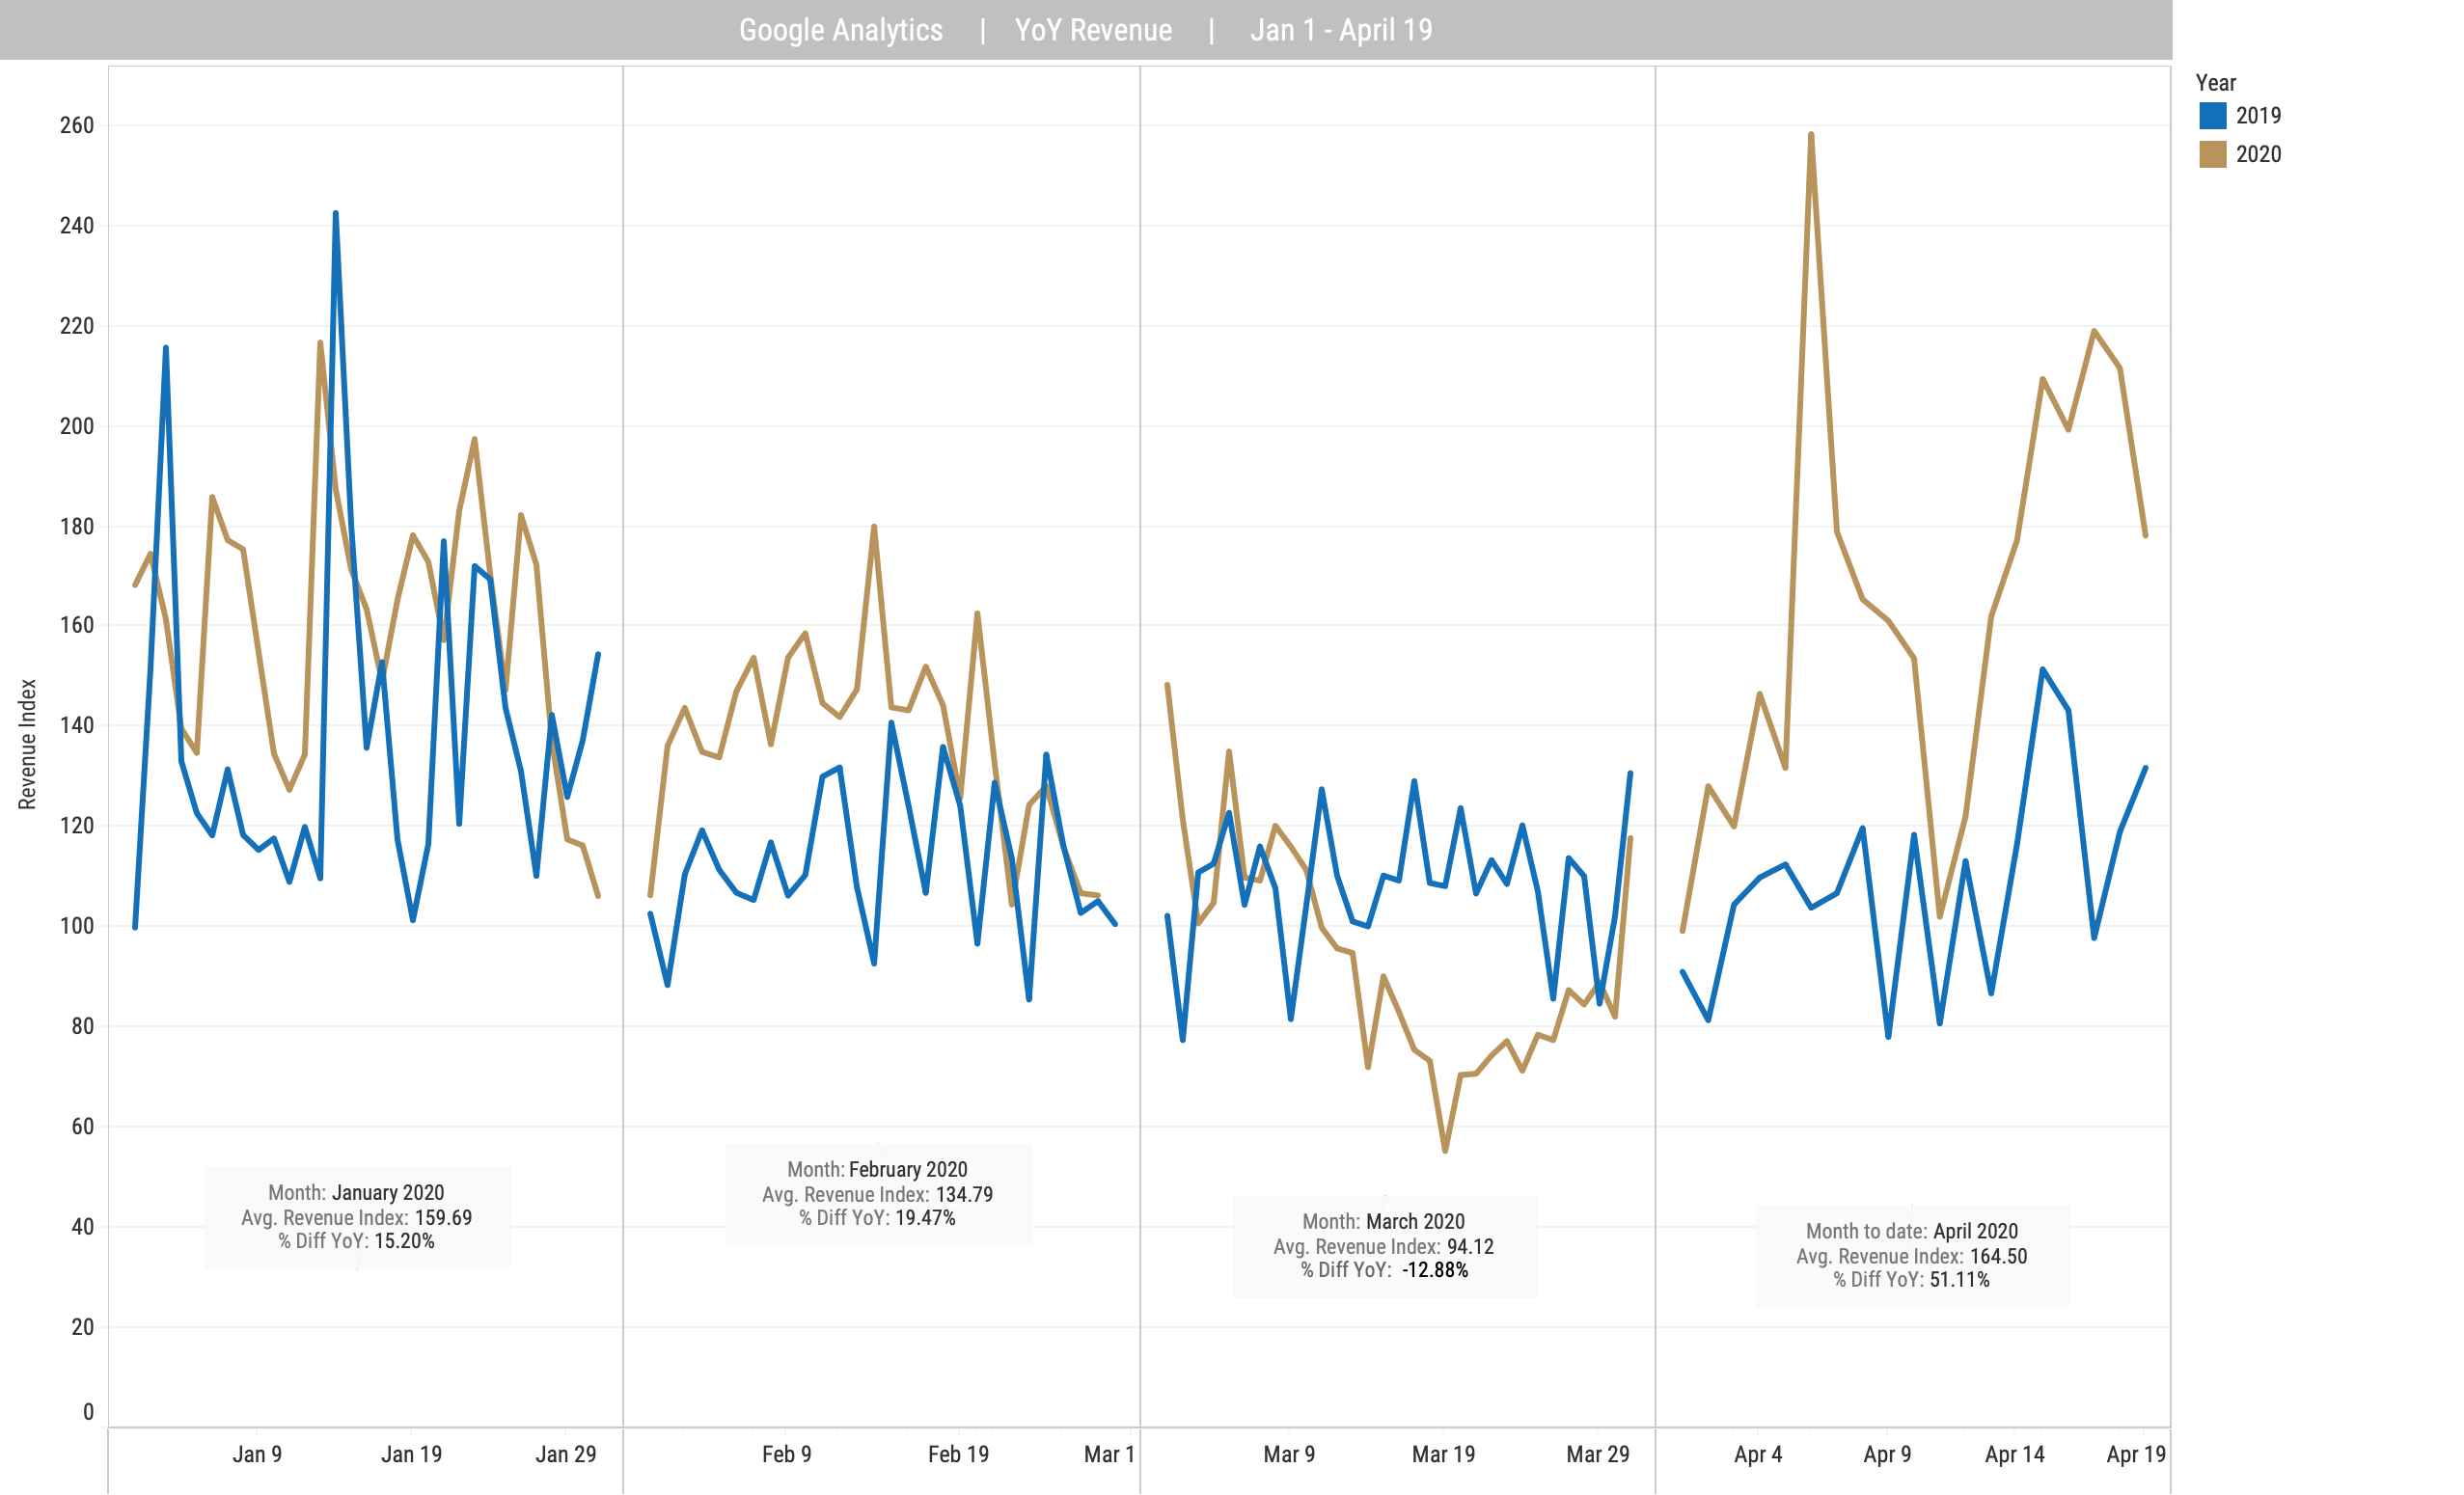Click the 19.47% Diff YoY value
Image resolution: width=2464 pixels, height=1495 pixels.
coord(925,1218)
